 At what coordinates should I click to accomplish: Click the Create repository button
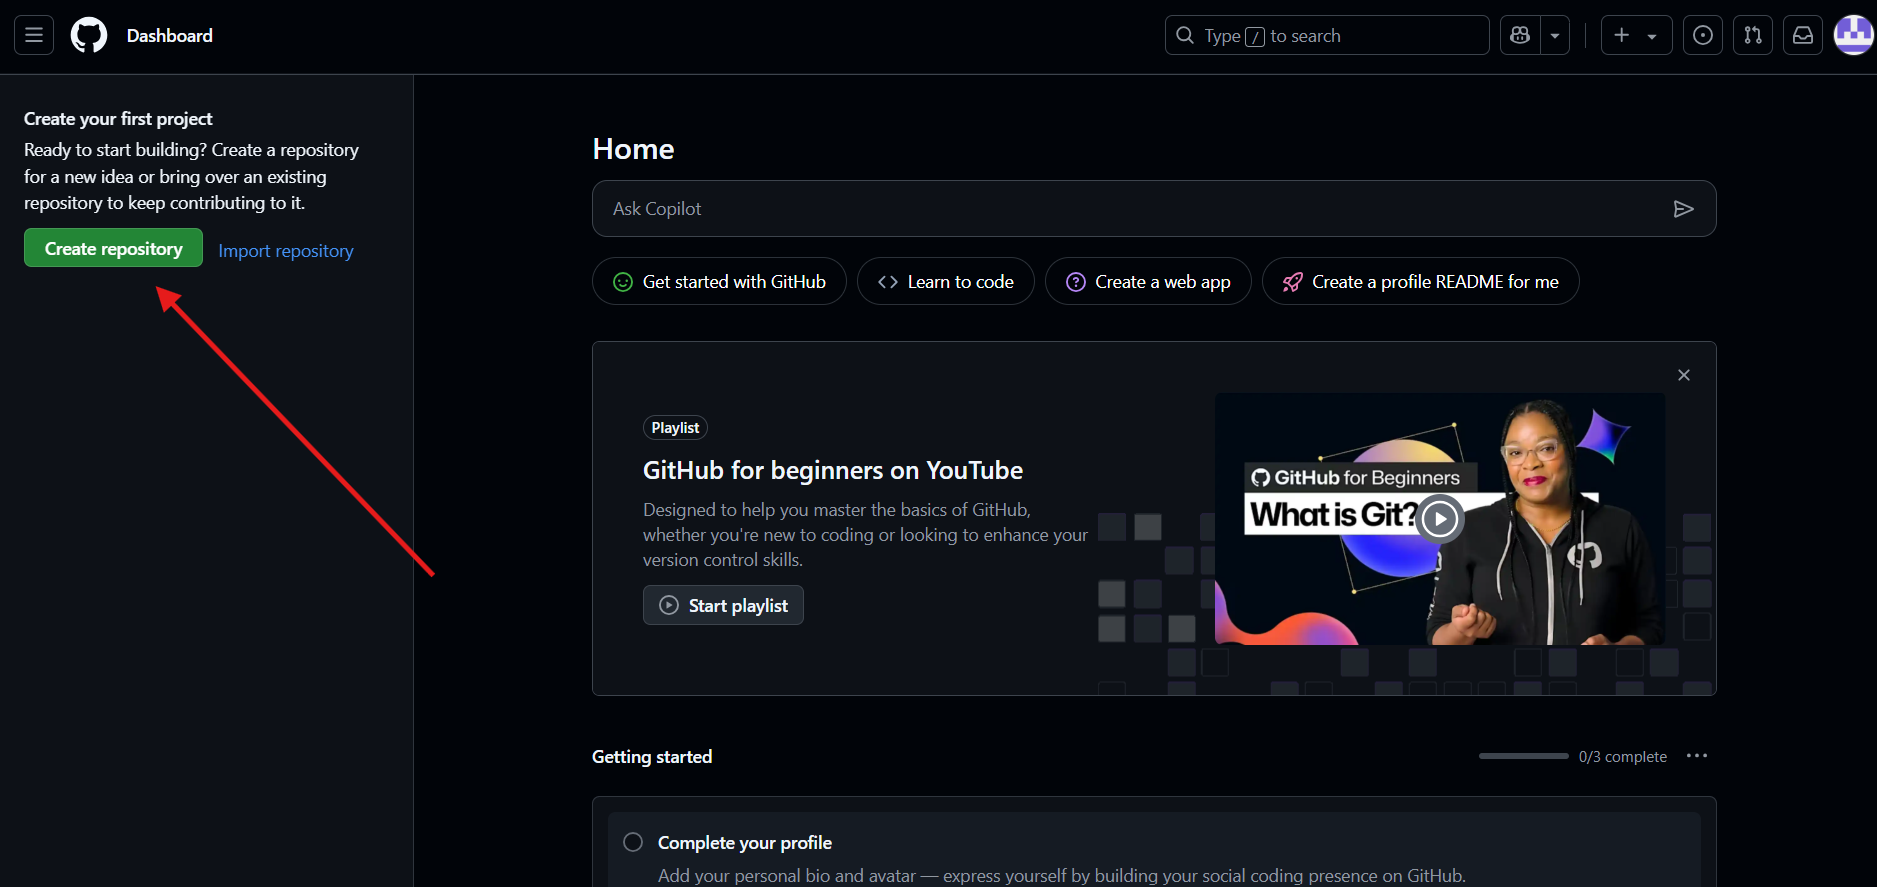tap(113, 248)
